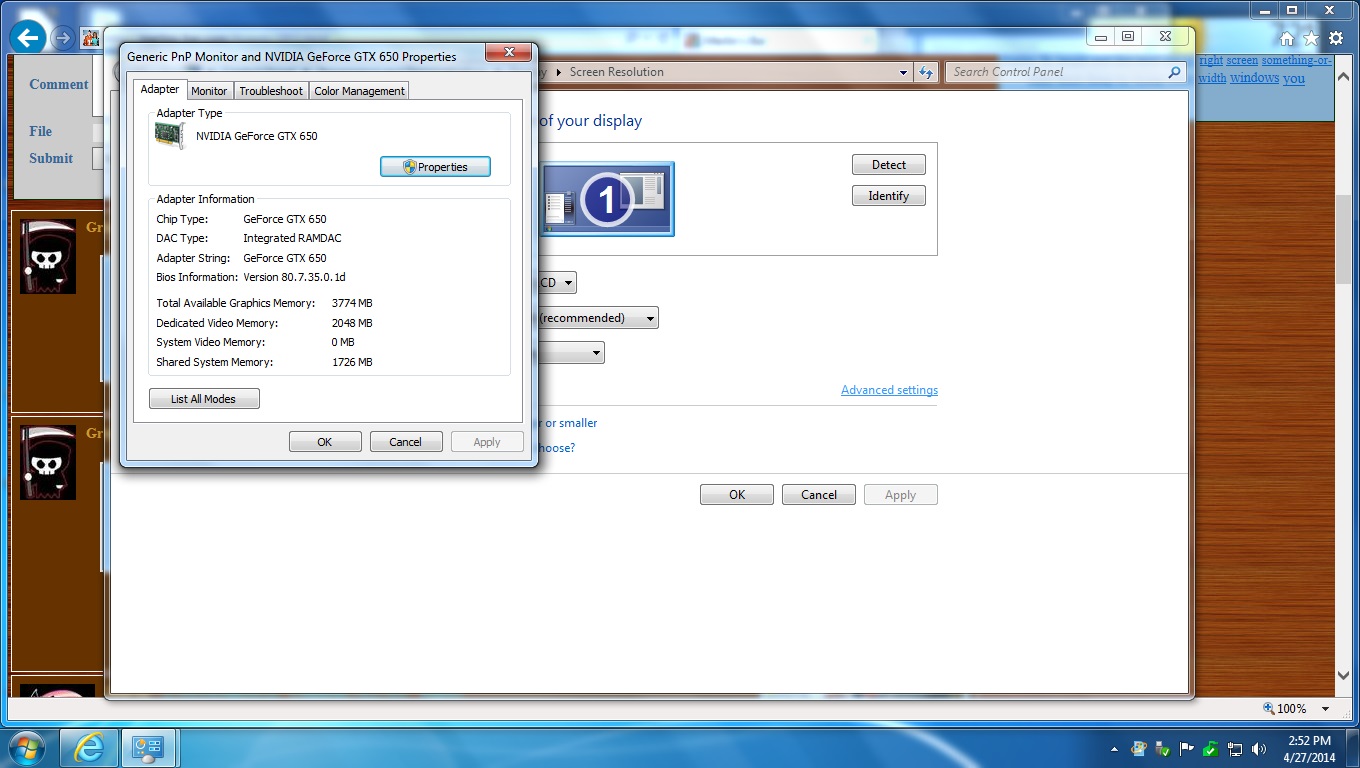Click the '3774 MB' total graphics memory value

pyautogui.click(x=352, y=303)
